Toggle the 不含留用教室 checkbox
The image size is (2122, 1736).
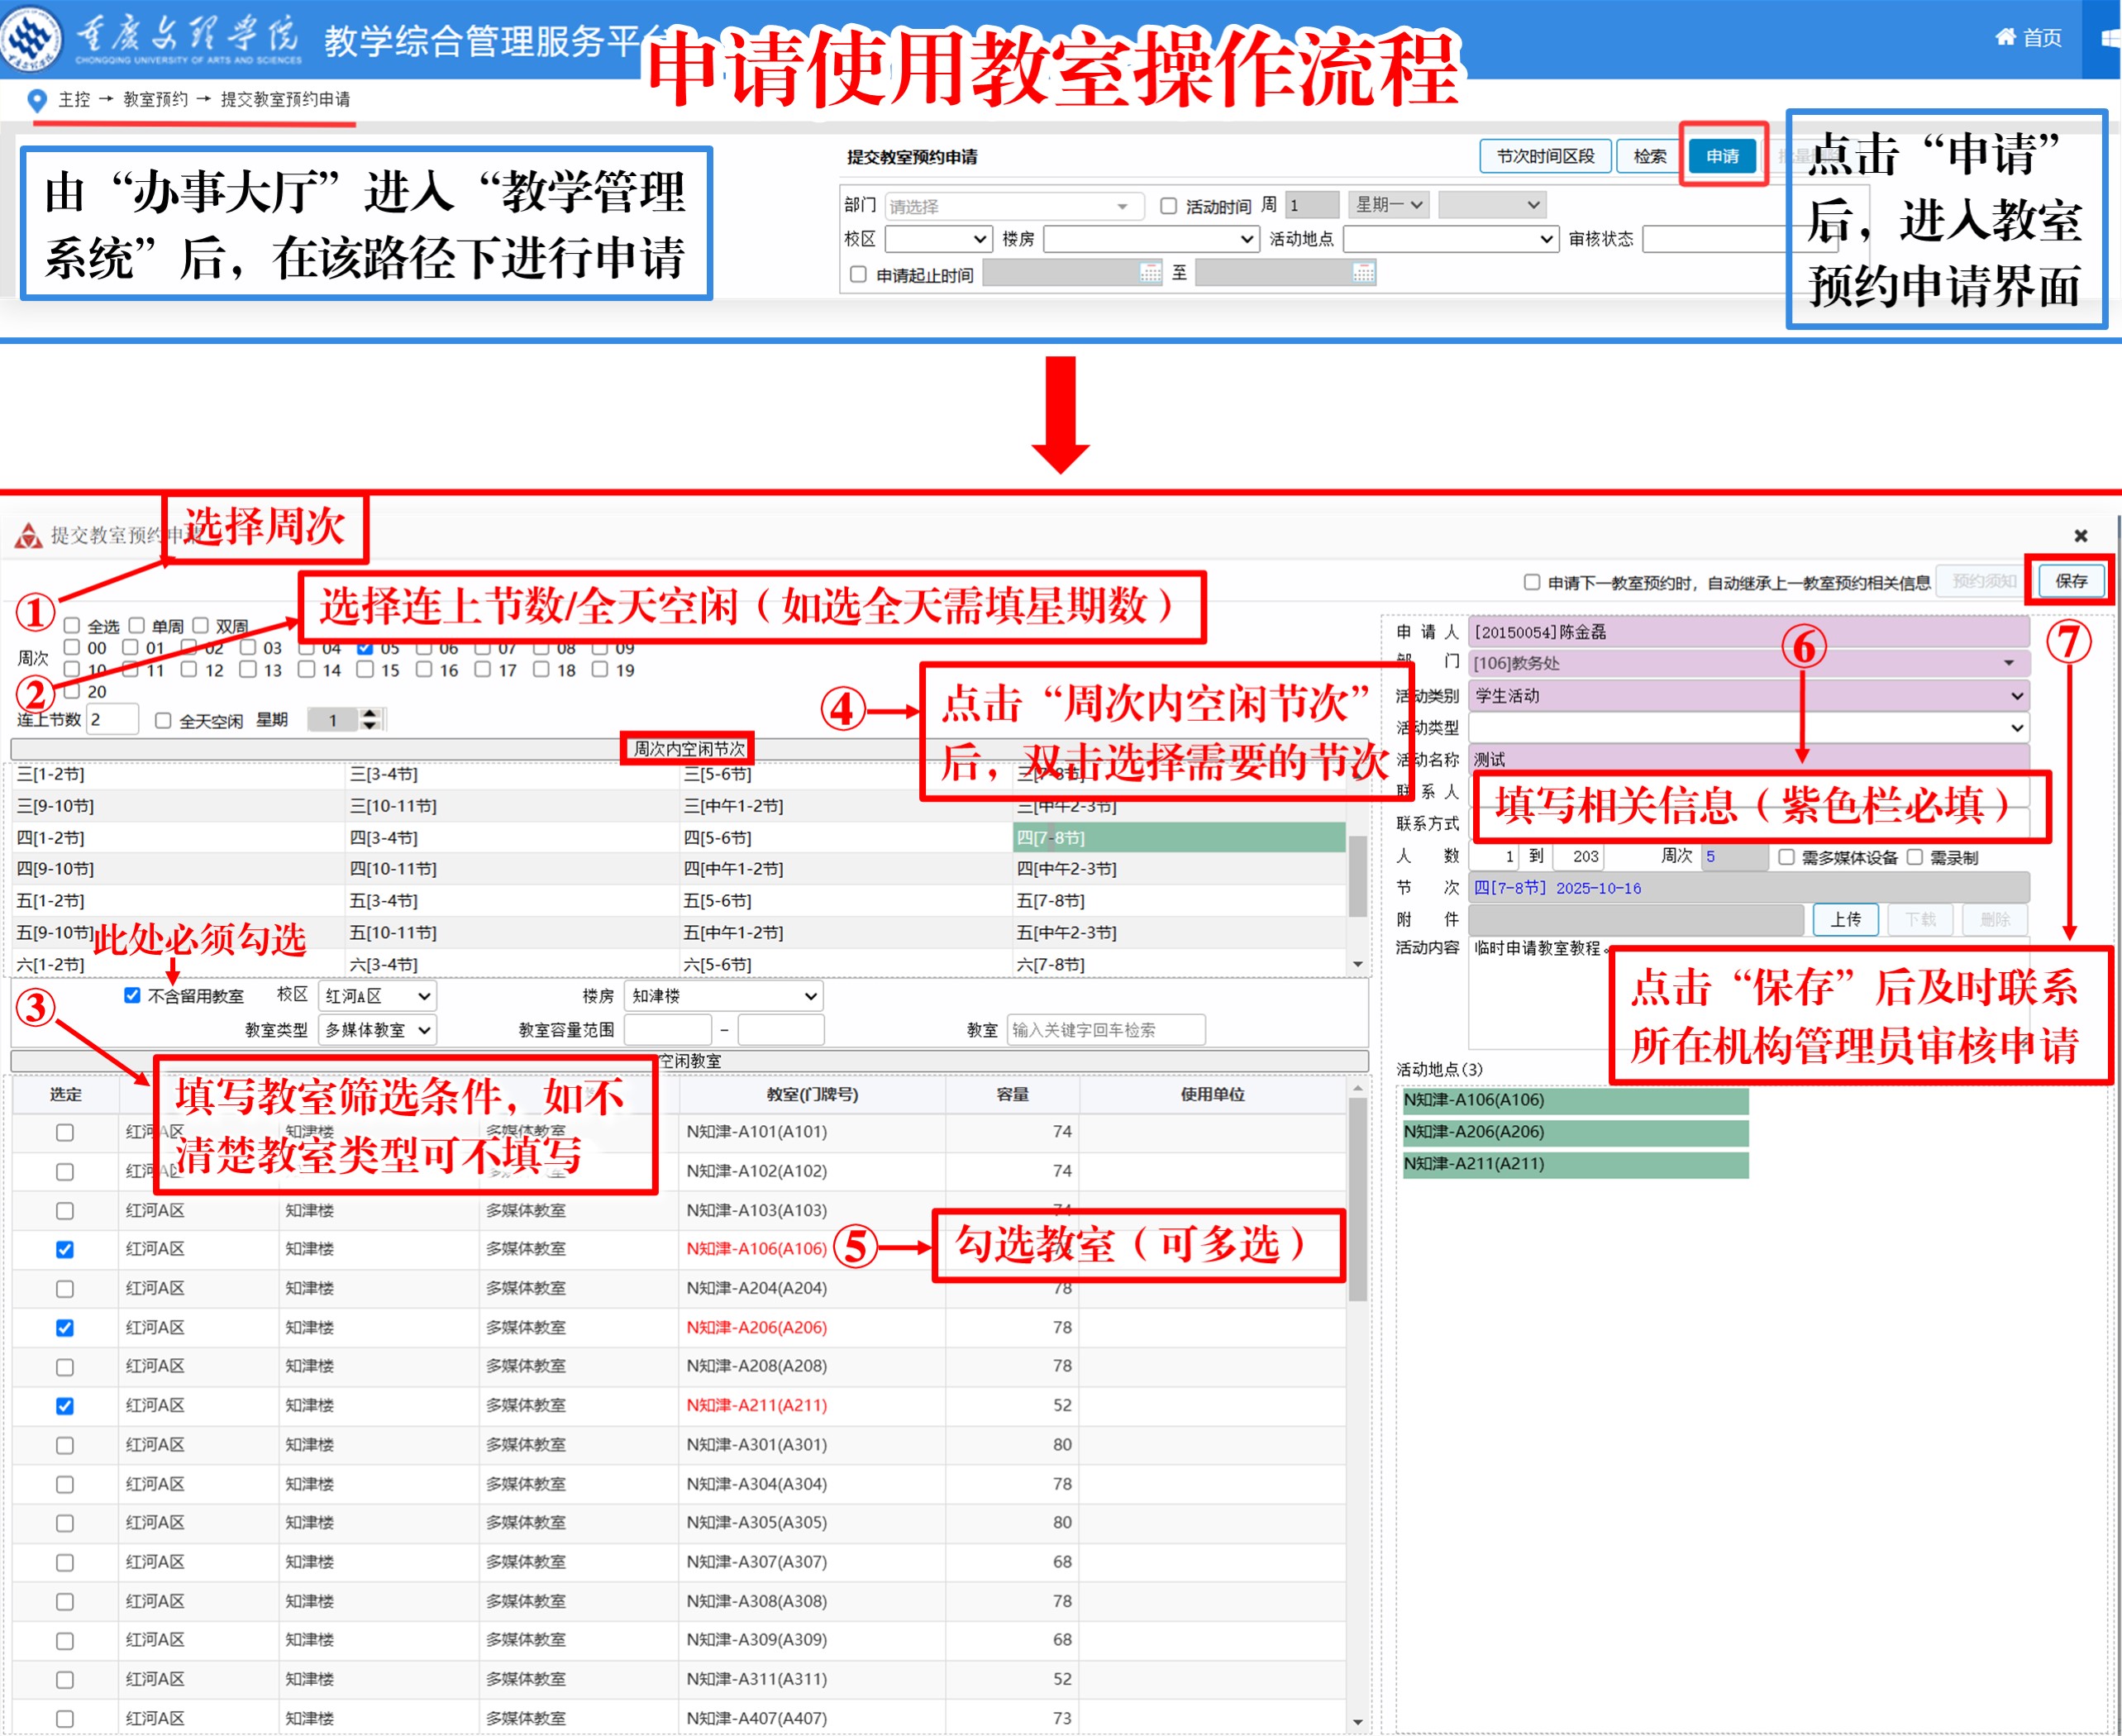(132, 995)
